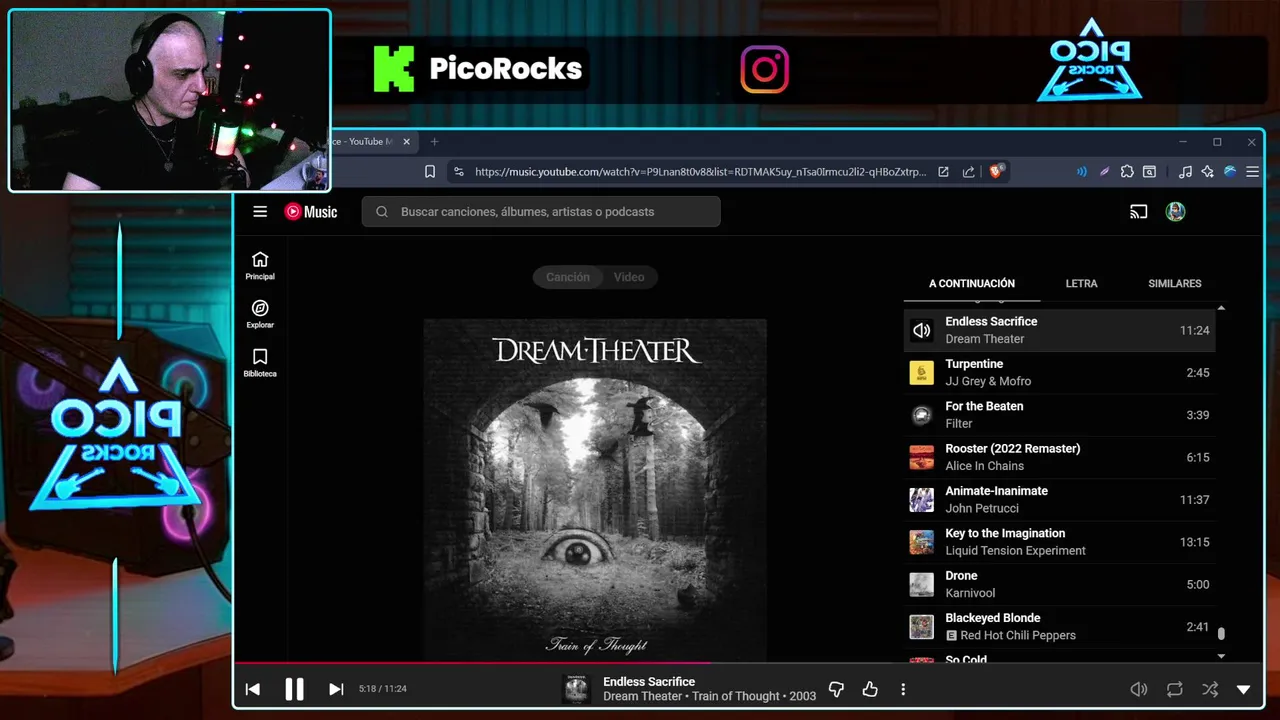Click the share page icon in address bar
The height and width of the screenshot is (720, 1280).
pyautogui.click(x=969, y=172)
